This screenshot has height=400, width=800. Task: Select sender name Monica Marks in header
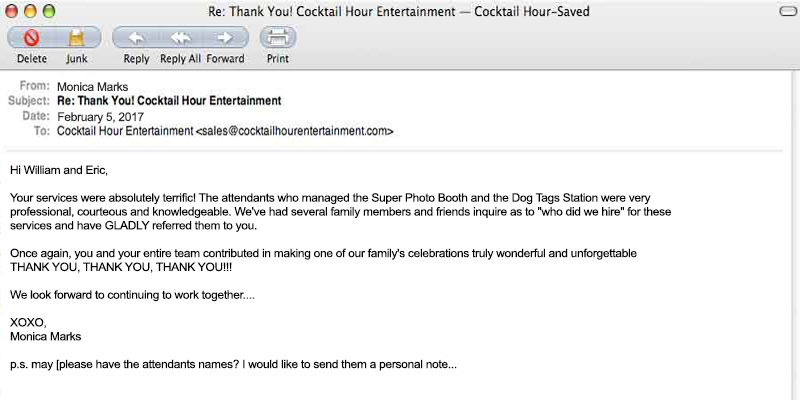91,87
